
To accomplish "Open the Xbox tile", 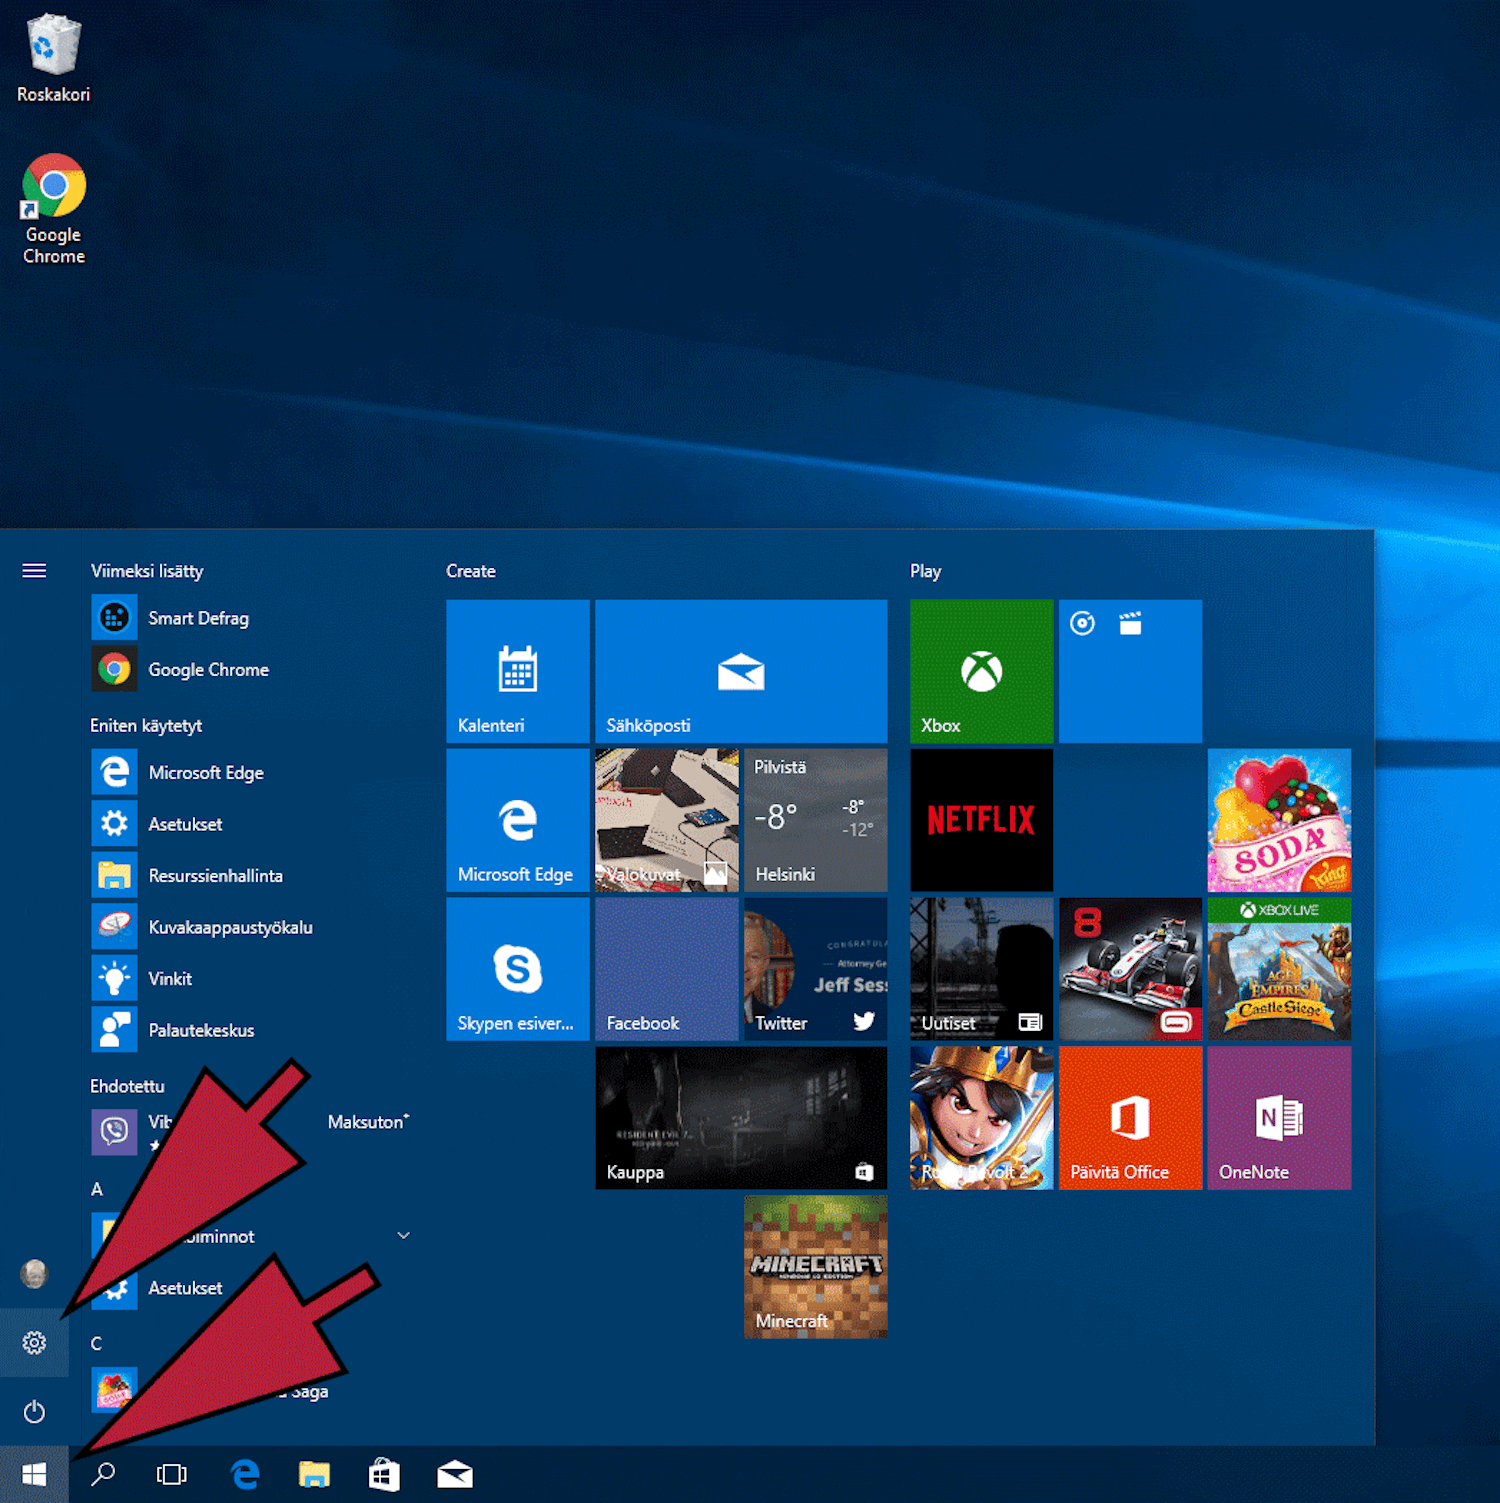I will pos(981,671).
